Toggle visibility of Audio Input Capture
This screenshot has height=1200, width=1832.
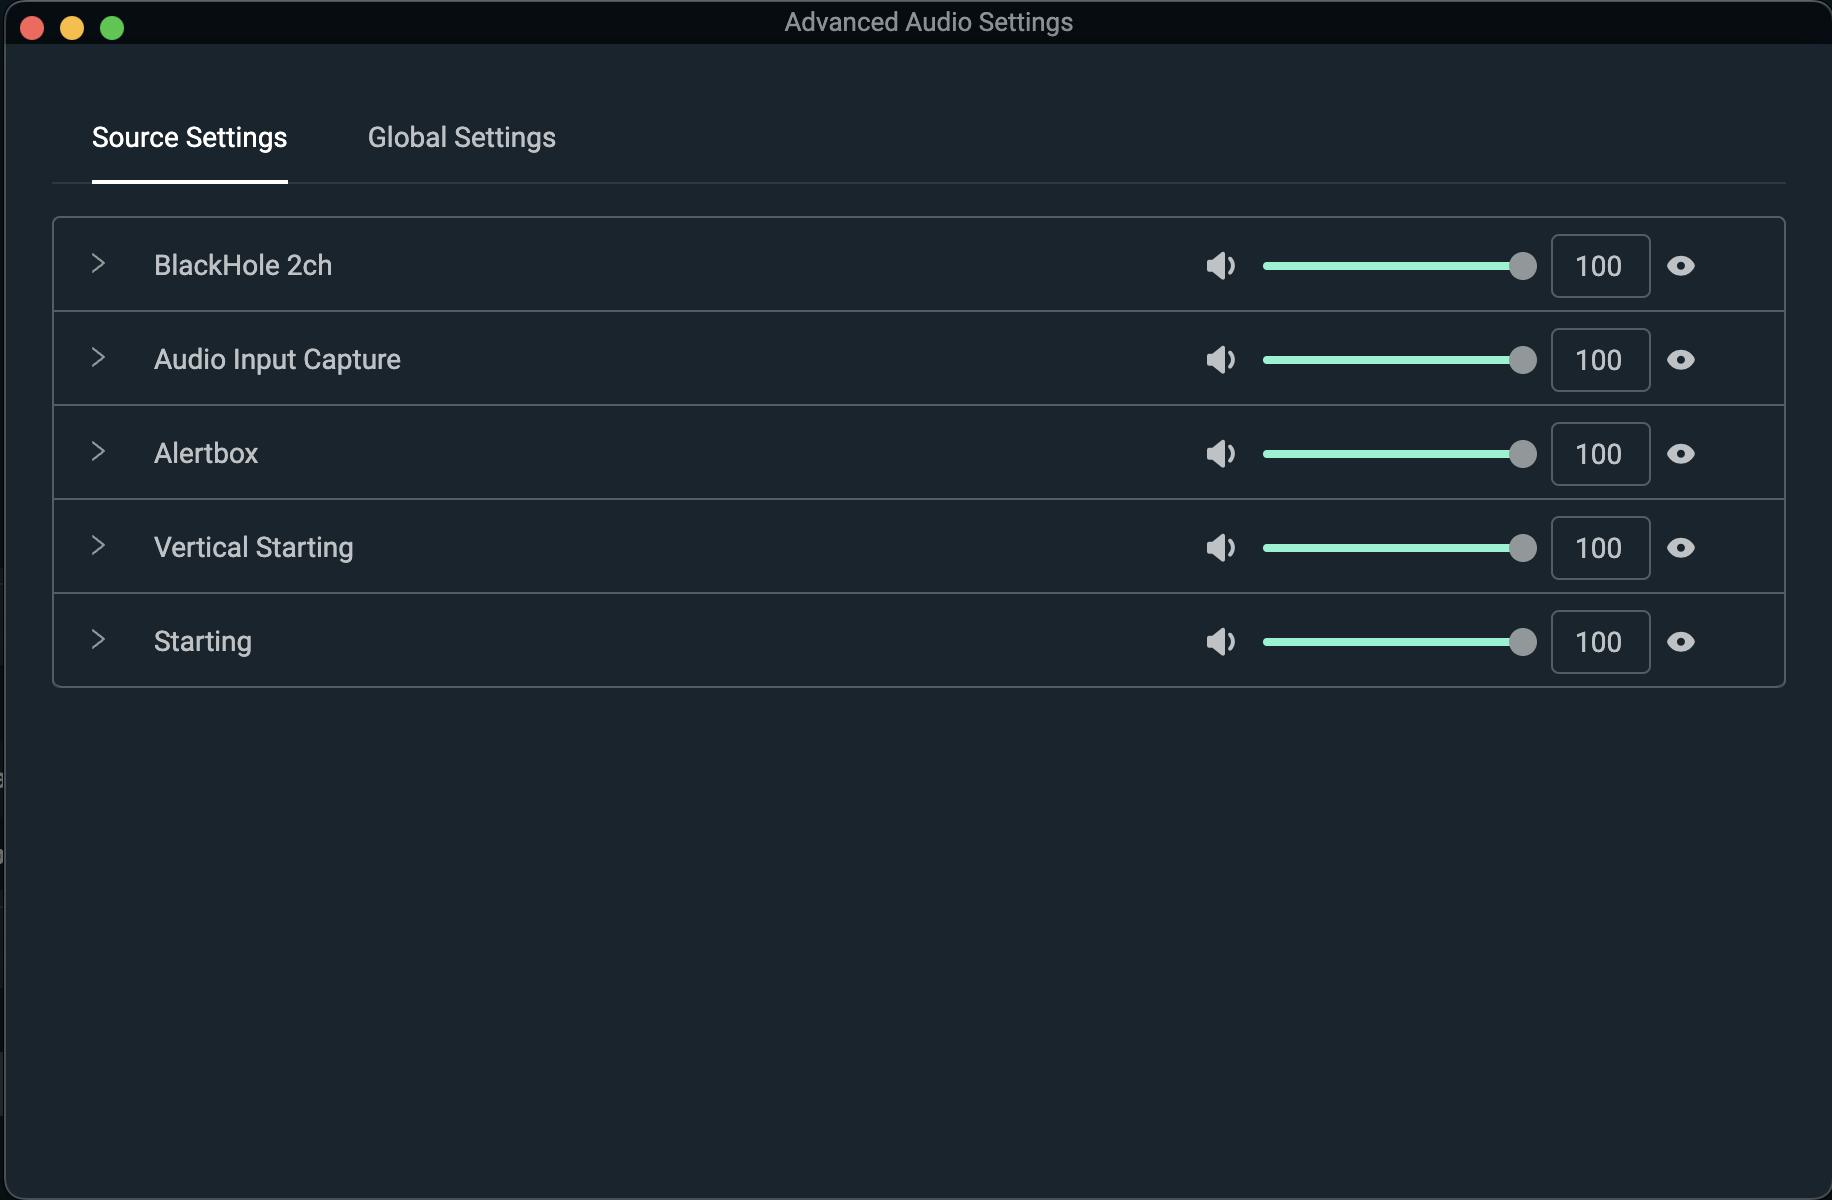click(x=1681, y=360)
